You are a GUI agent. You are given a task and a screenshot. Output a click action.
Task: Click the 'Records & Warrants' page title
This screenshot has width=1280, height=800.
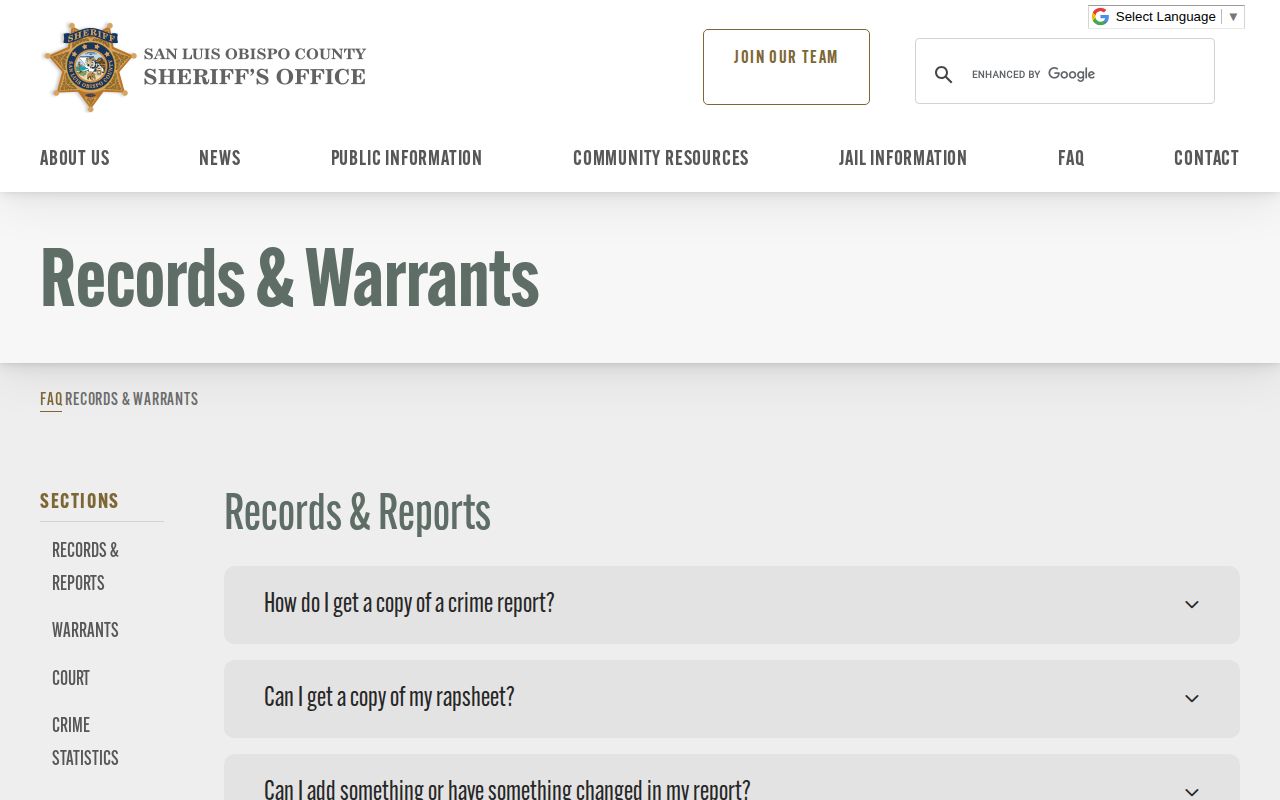(290, 279)
